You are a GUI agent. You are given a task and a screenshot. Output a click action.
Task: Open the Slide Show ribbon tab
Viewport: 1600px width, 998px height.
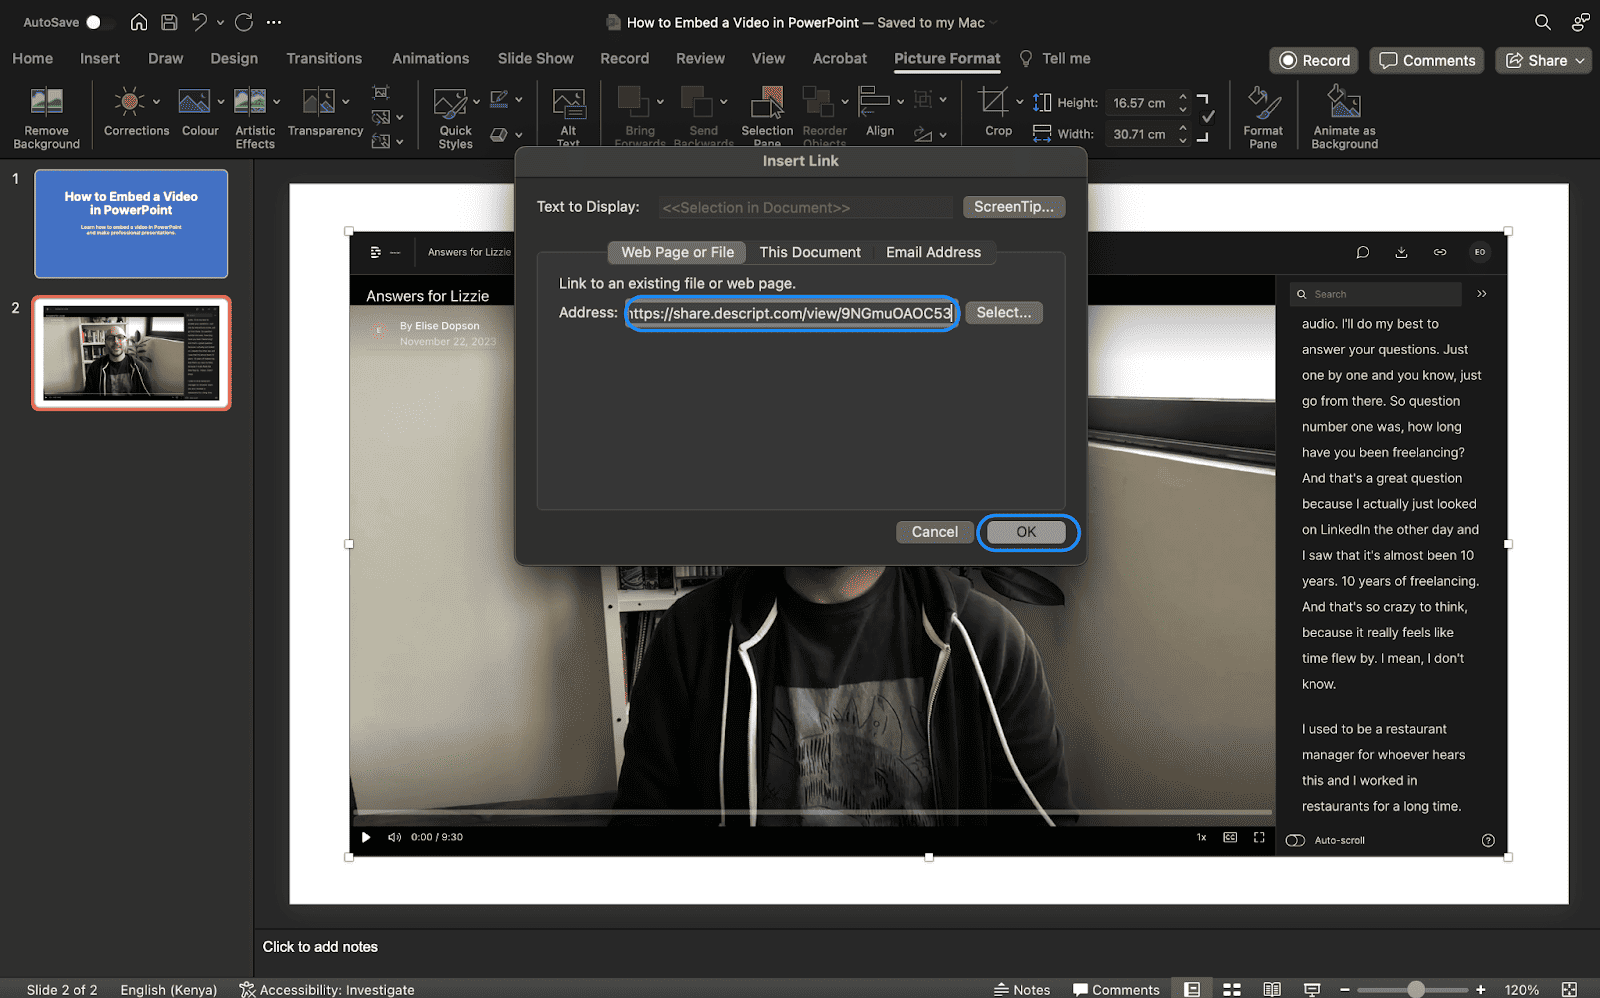(536, 58)
